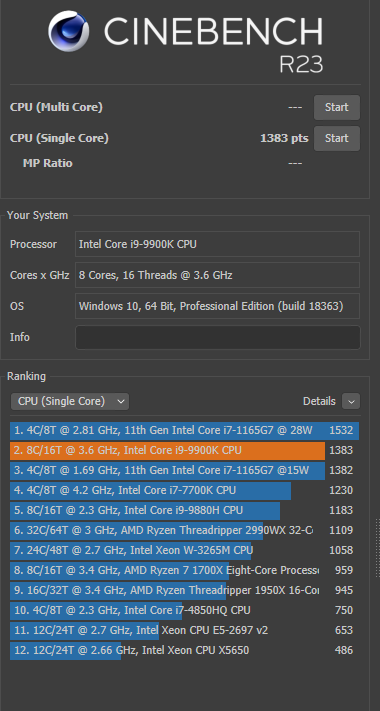Choose the Core i7-7700K ranking row
The width and height of the screenshot is (380, 711).
(185, 490)
